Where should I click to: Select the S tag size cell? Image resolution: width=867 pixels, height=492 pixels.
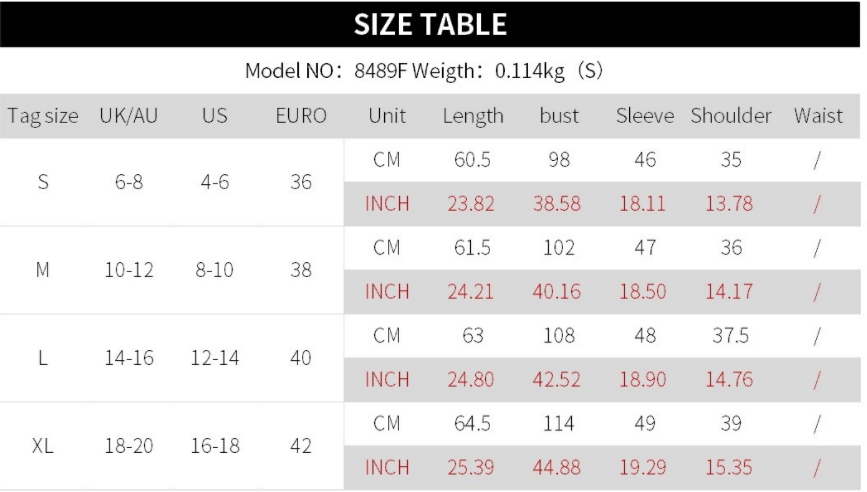[42, 182]
